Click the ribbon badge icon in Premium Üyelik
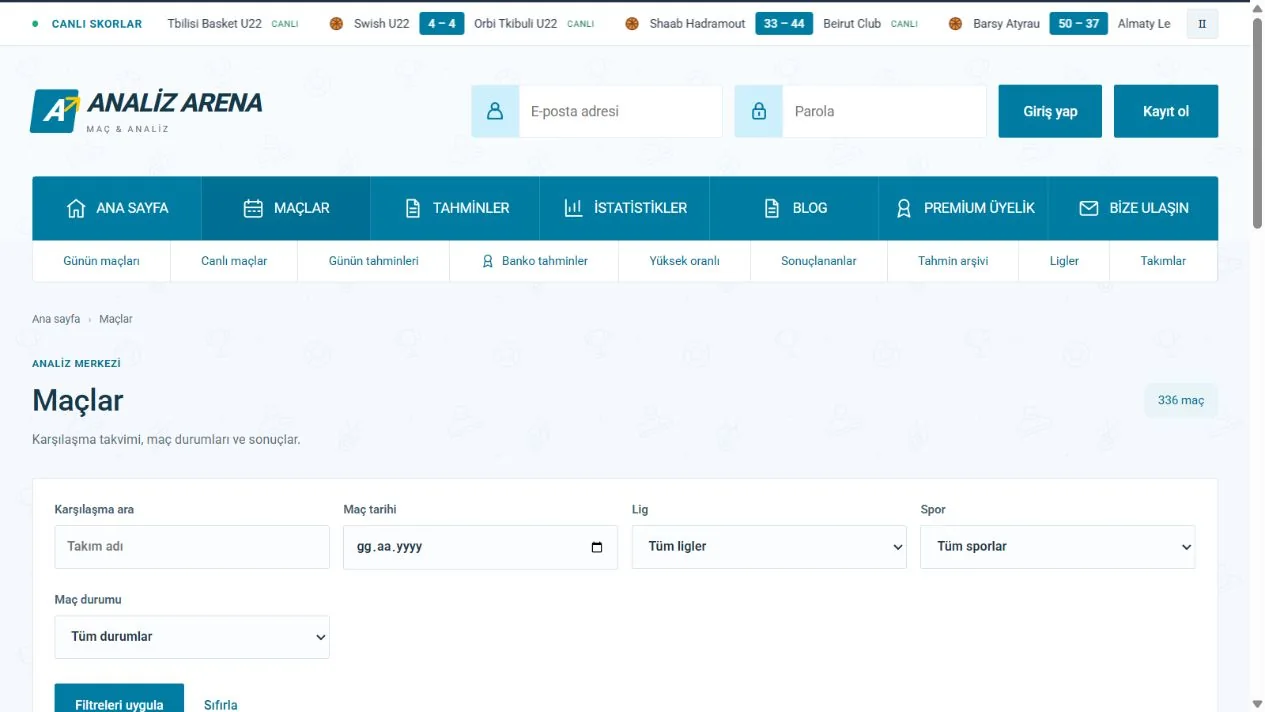1265x712 pixels. click(904, 208)
